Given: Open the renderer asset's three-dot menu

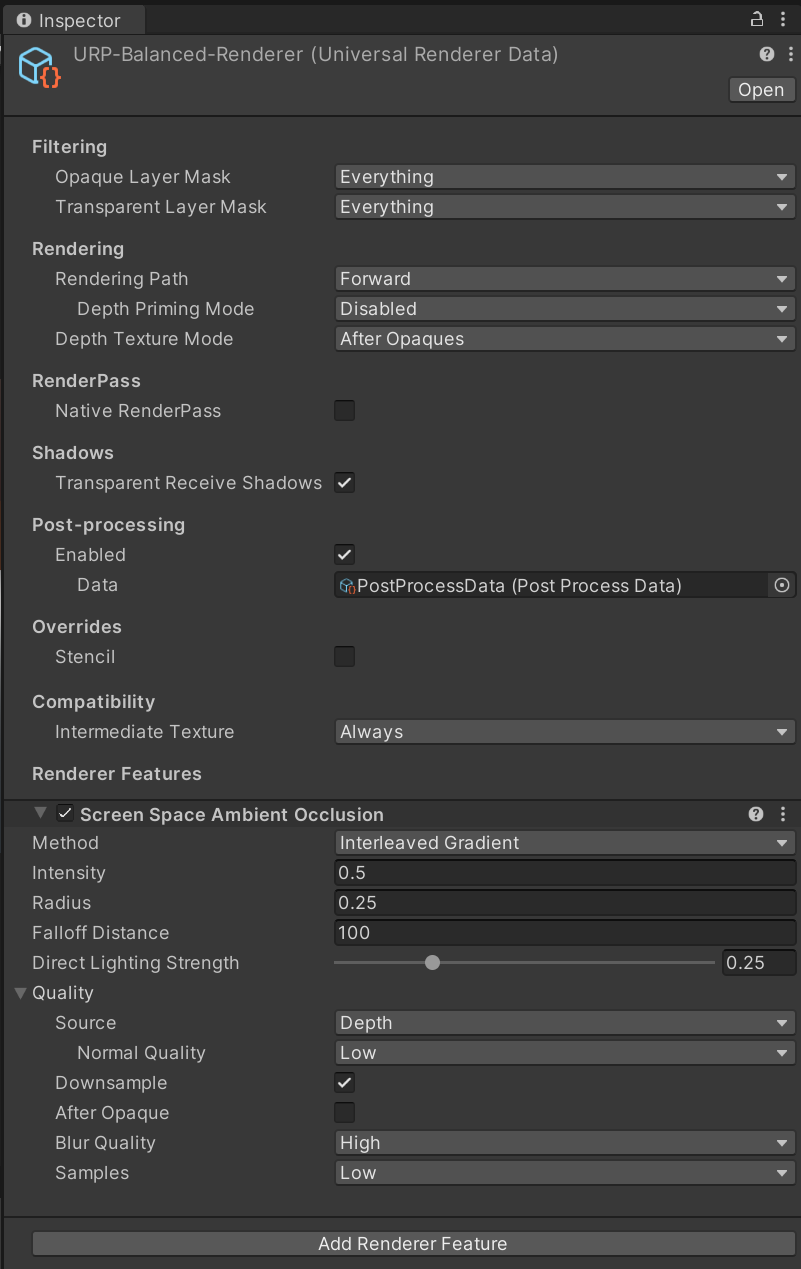Looking at the screenshot, I should pyautogui.click(x=785, y=55).
